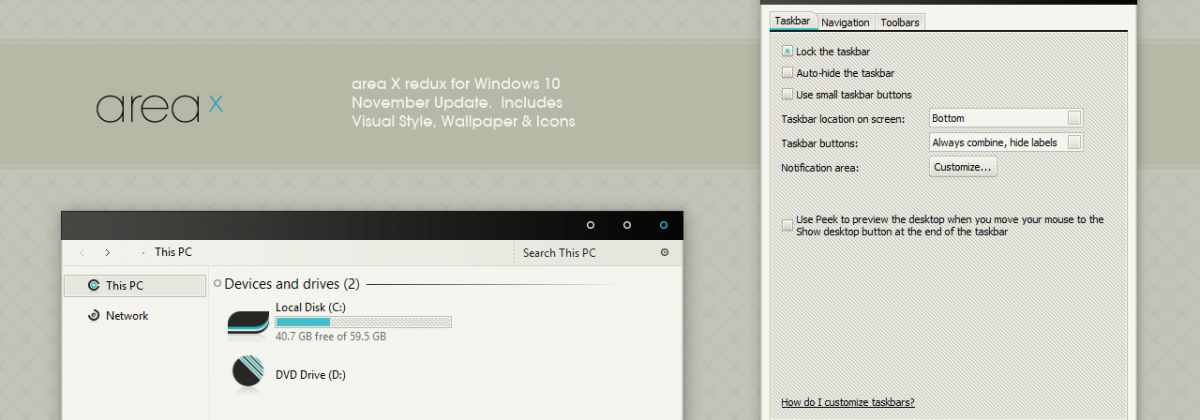Select the Local Disk (C:) drive icon

click(x=248, y=321)
